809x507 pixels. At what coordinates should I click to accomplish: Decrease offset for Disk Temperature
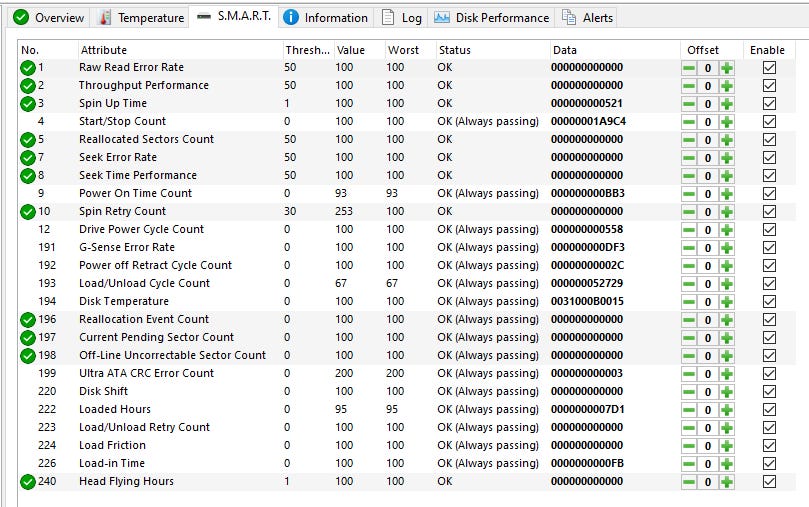[689, 302]
